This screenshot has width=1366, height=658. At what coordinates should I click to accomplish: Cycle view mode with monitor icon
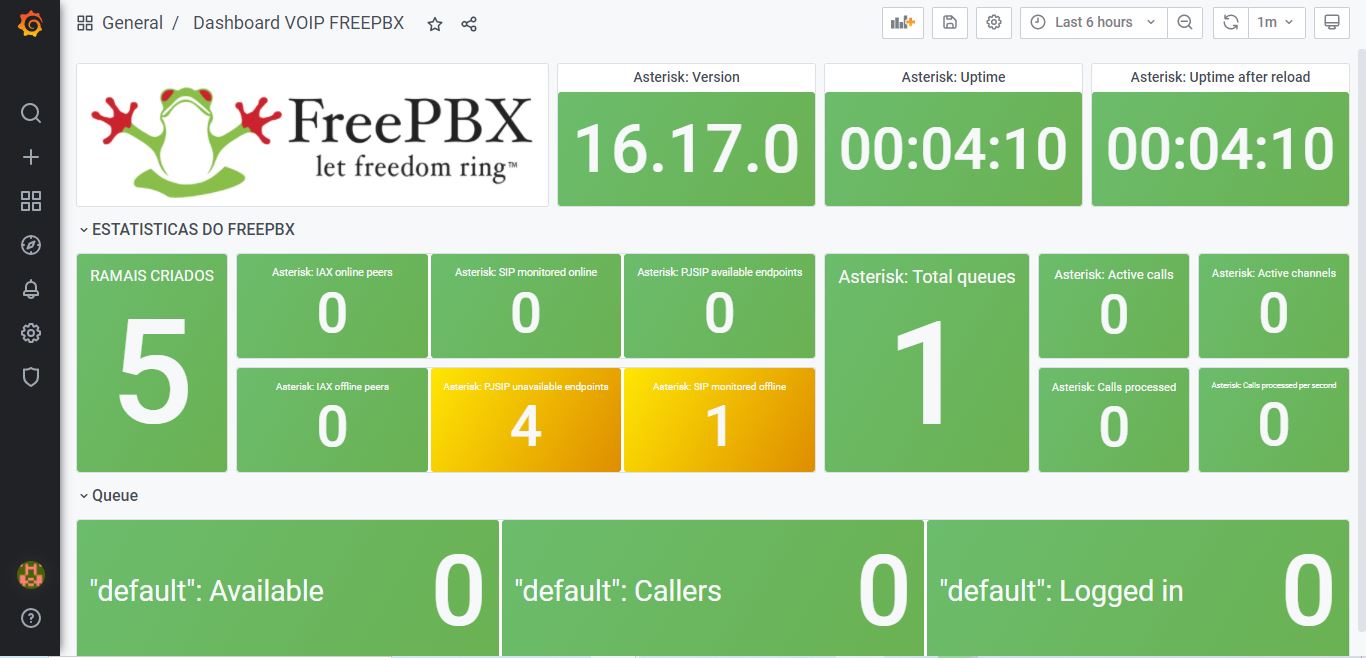tap(1332, 22)
